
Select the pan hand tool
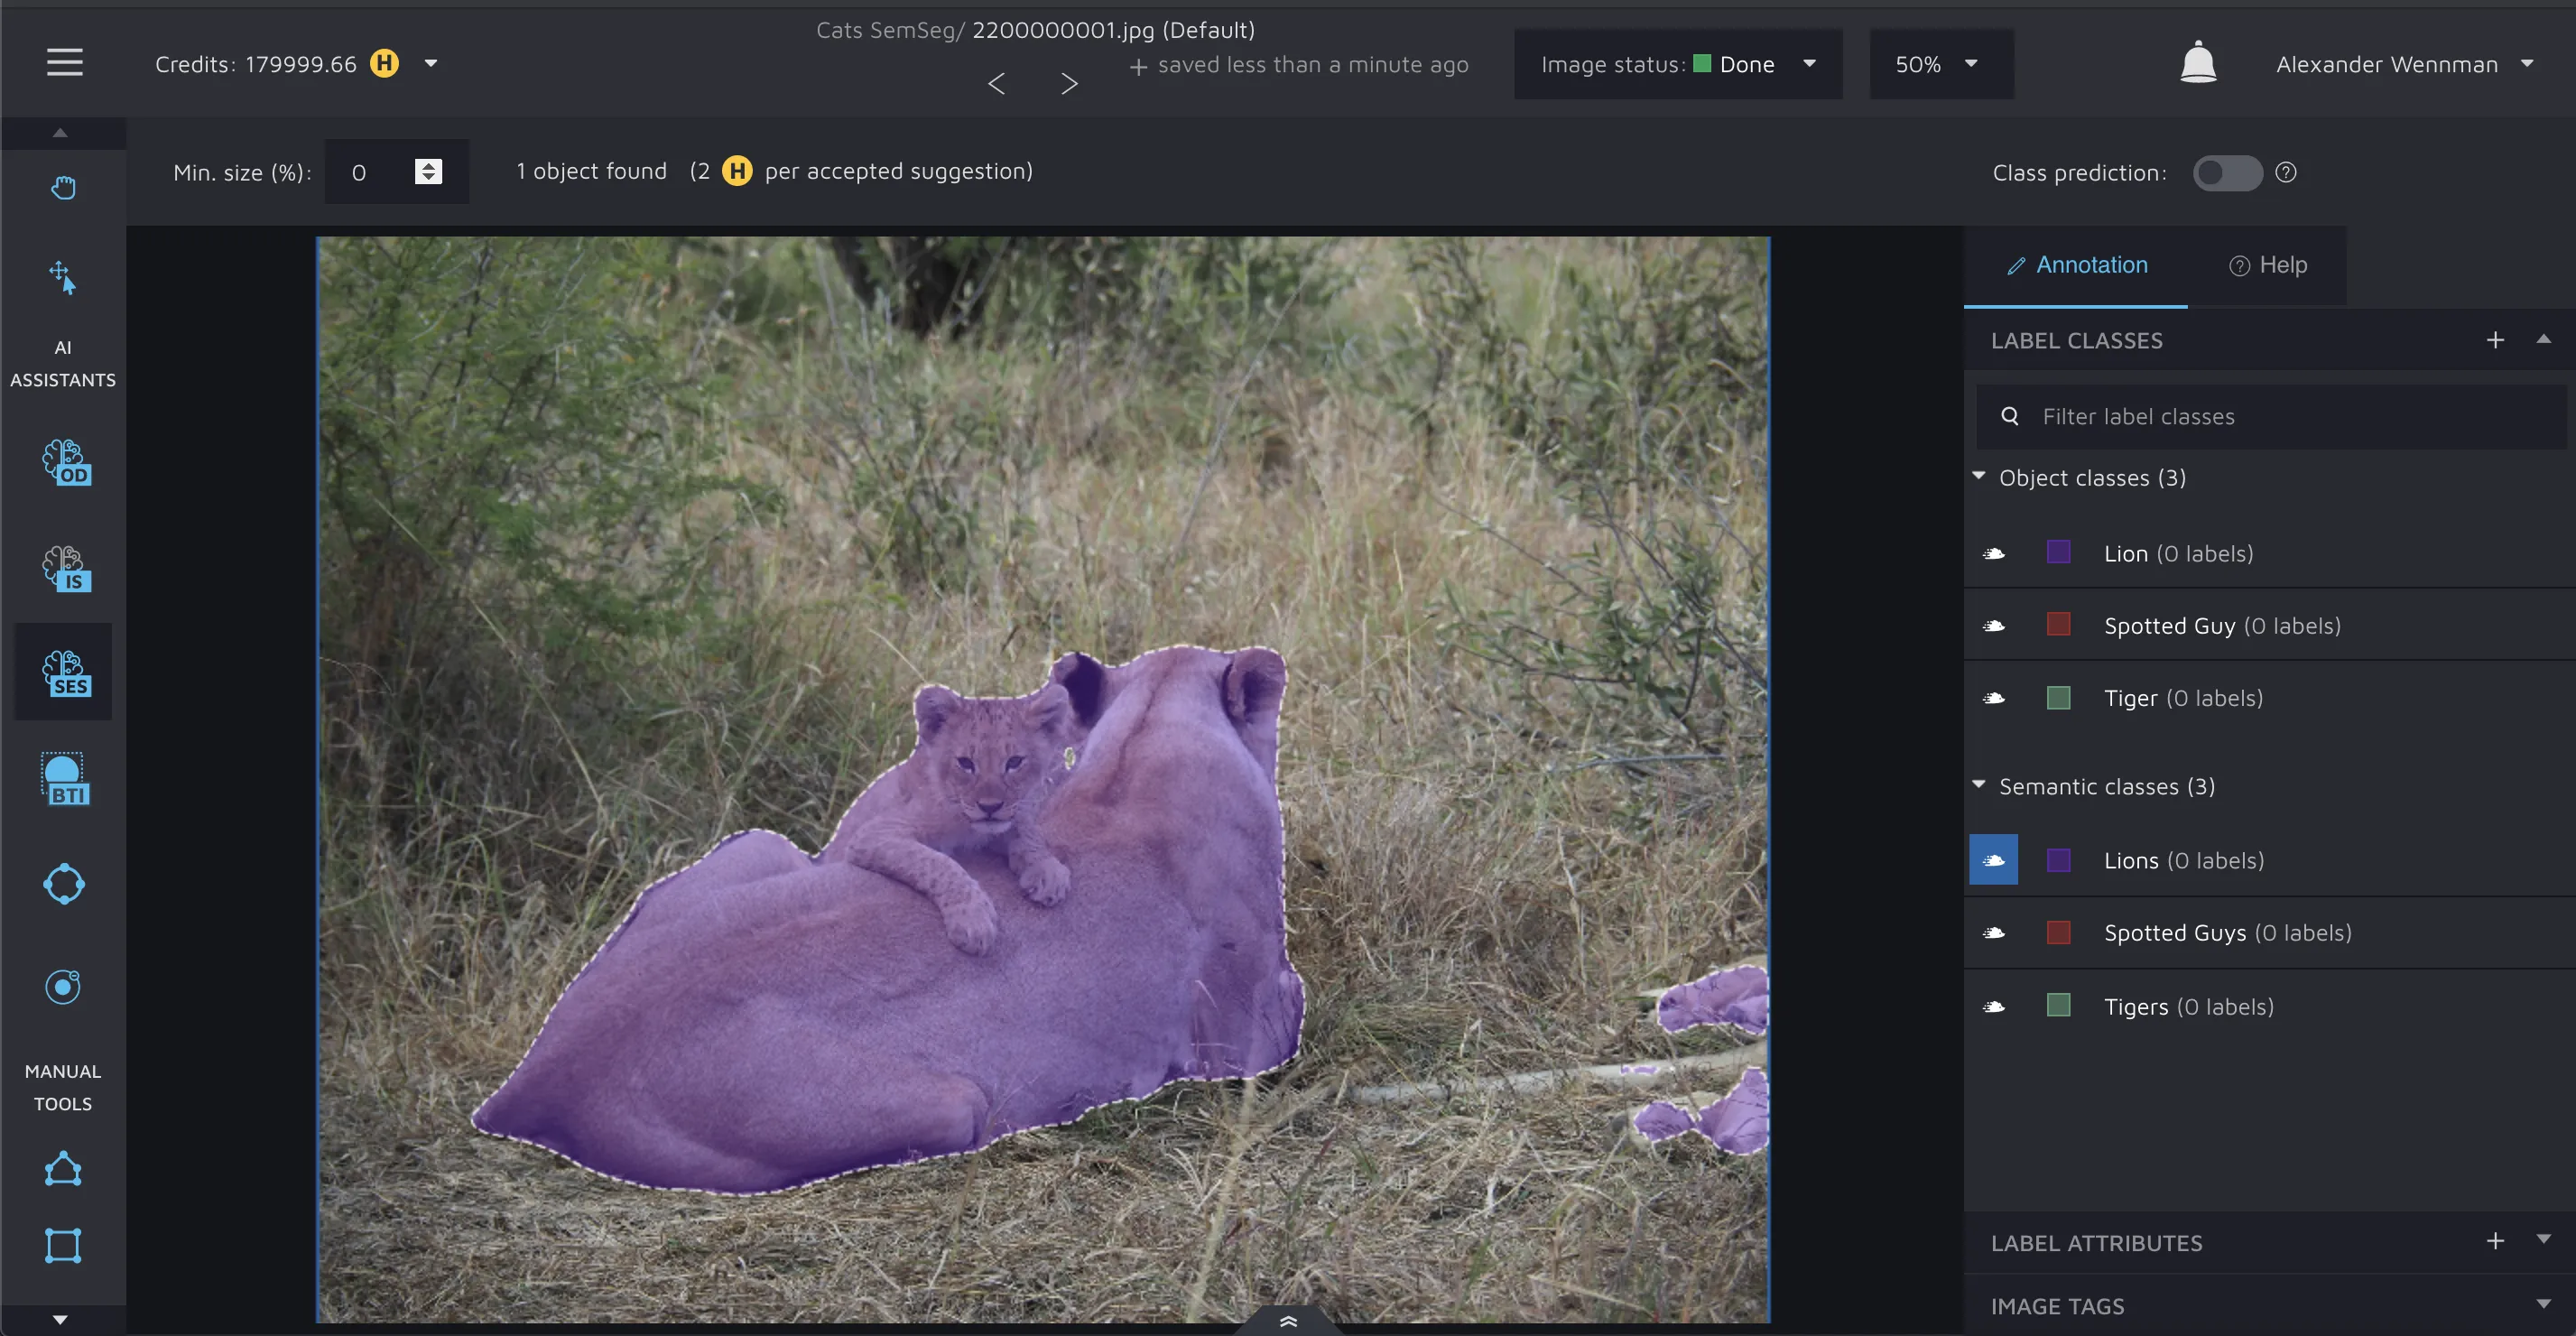click(x=64, y=187)
